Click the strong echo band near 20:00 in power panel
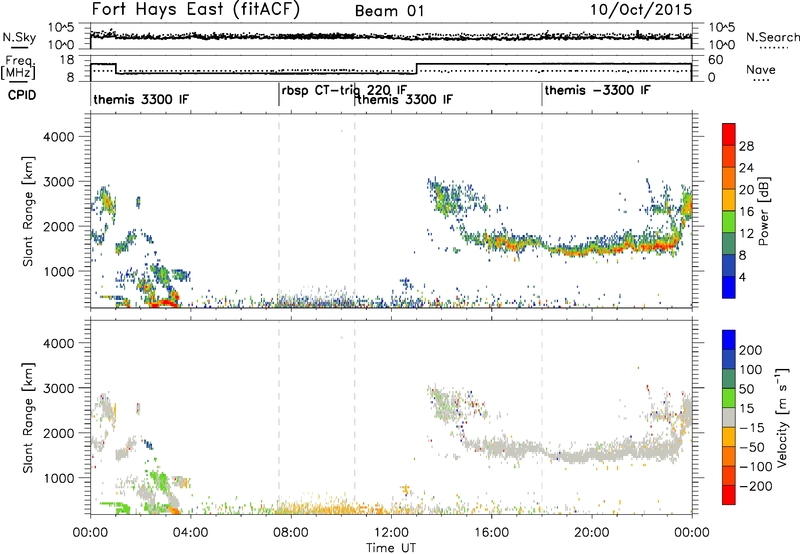 point(592,249)
